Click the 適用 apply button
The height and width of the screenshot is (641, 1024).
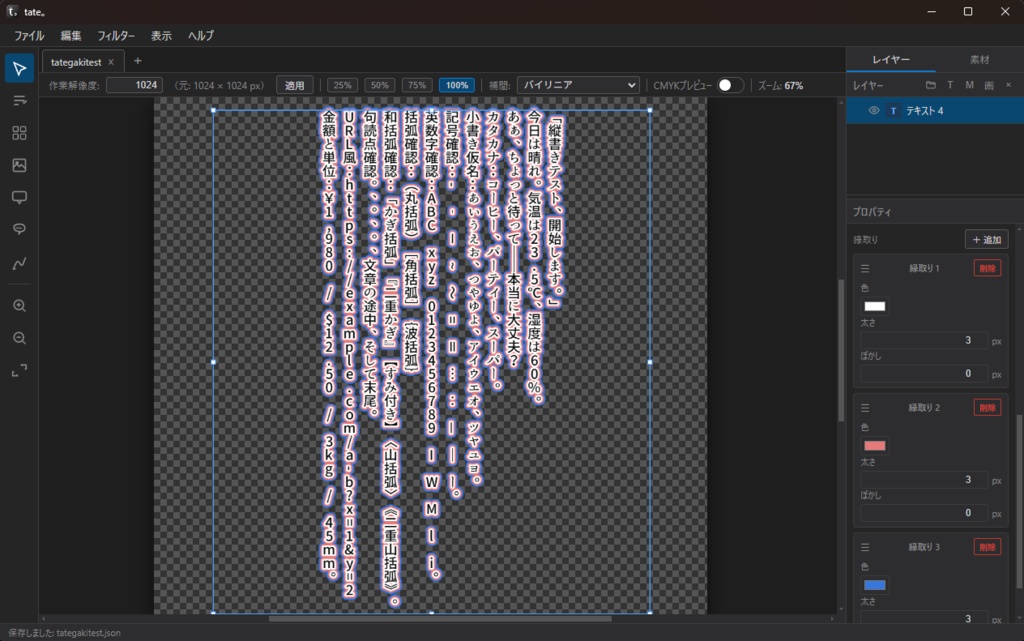tap(295, 85)
